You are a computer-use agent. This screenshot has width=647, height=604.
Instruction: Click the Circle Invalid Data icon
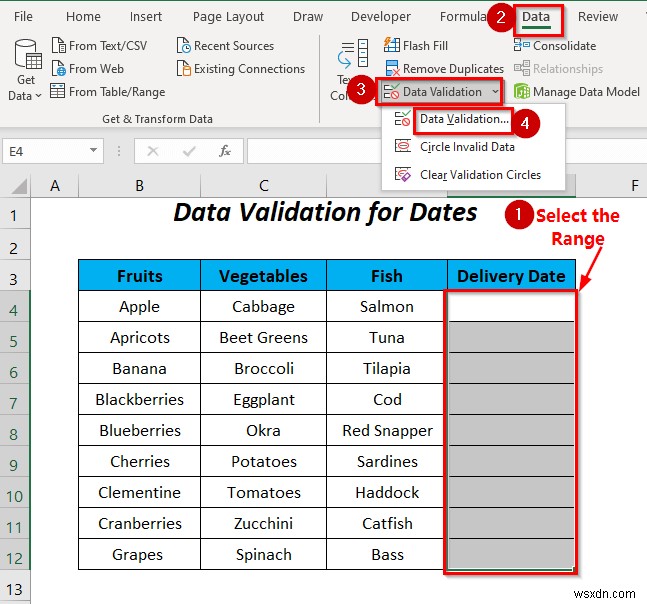403,146
